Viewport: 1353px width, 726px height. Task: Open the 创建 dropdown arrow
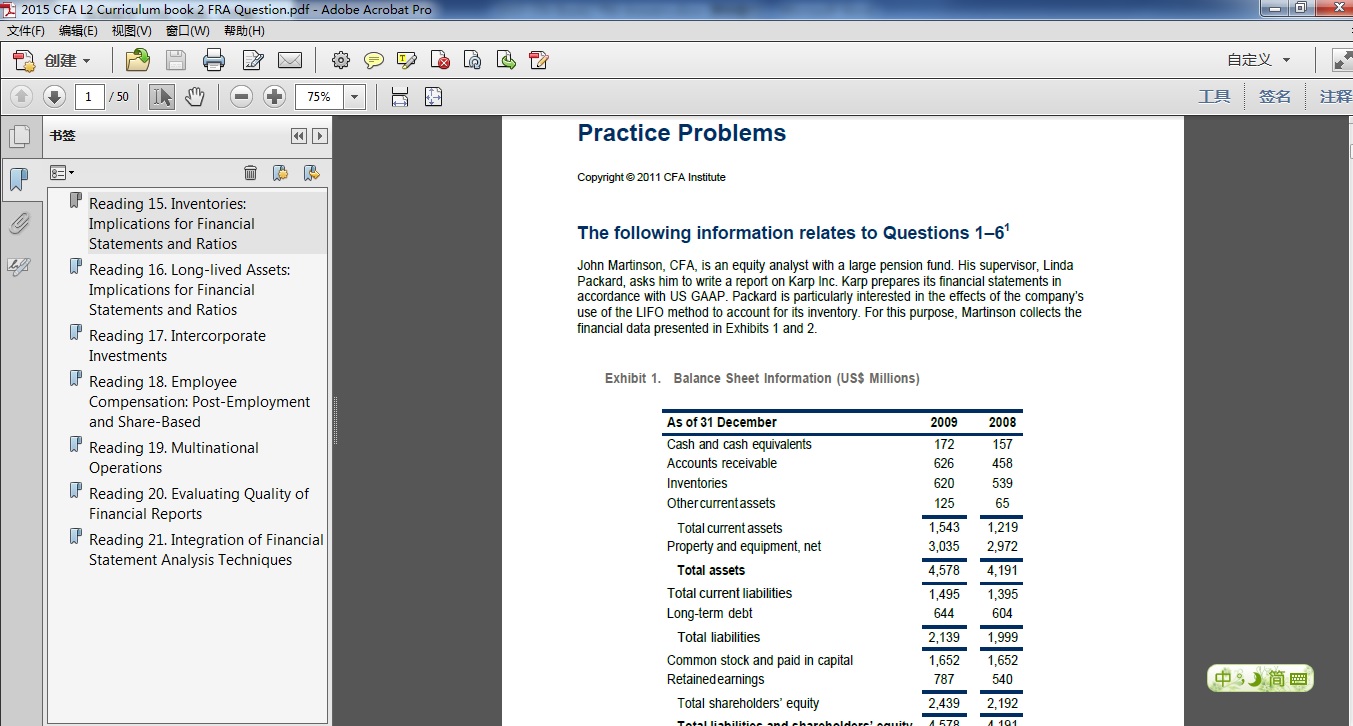pyautogui.click(x=86, y=61)
